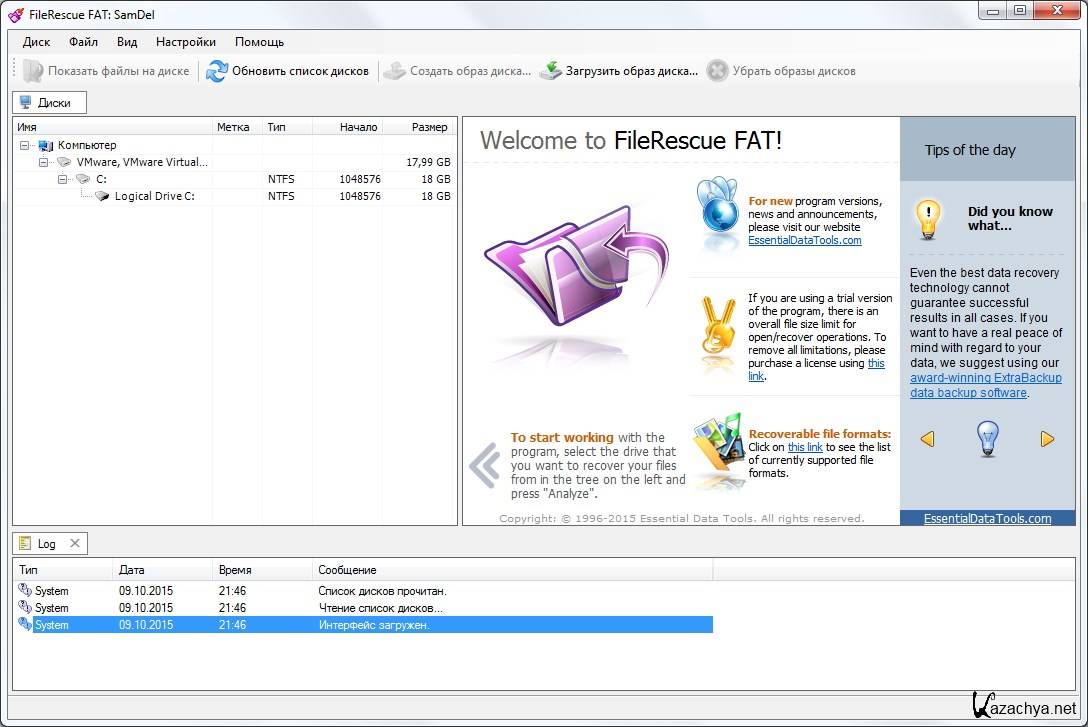Collapse the C: drive tree node
Image resolution: width=1088 pixels, height=727 pixels.
coord(62,179)
